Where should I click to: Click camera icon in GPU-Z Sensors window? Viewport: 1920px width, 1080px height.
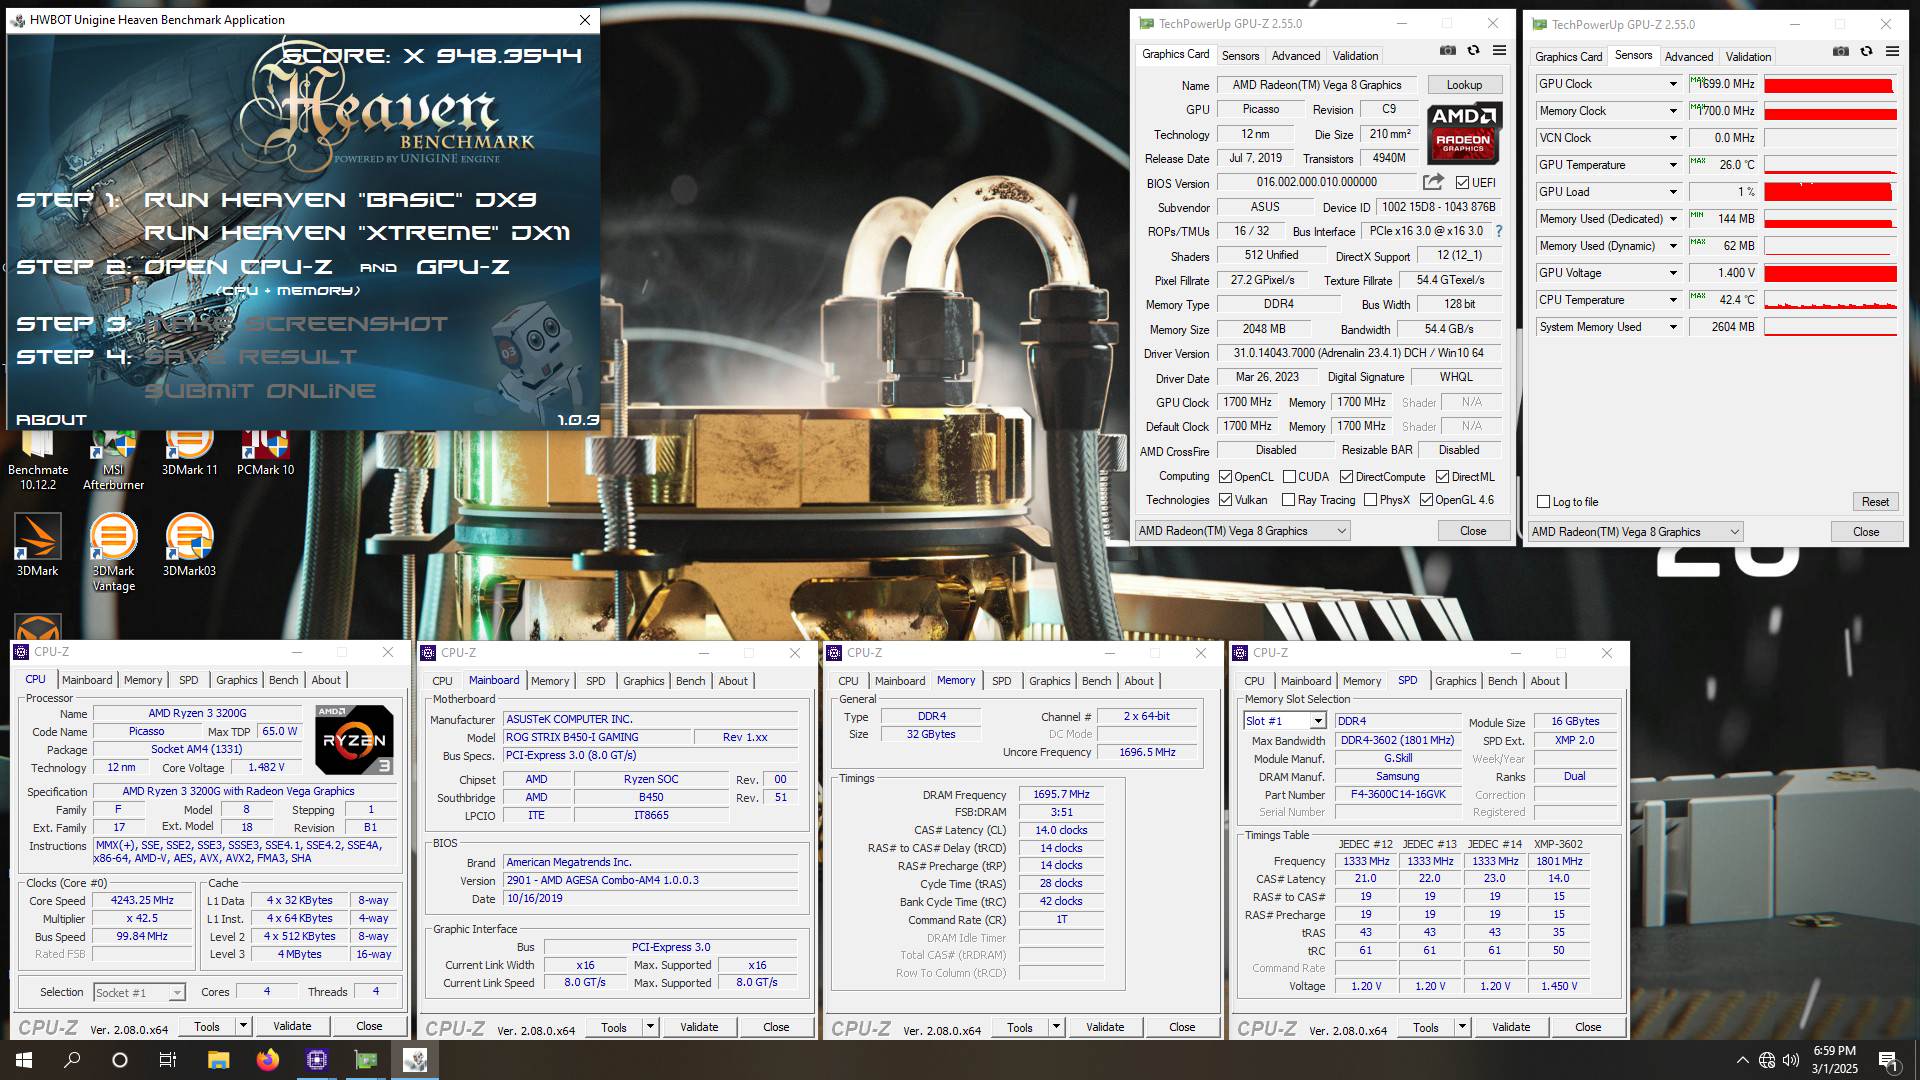[x=1840, y=52]
